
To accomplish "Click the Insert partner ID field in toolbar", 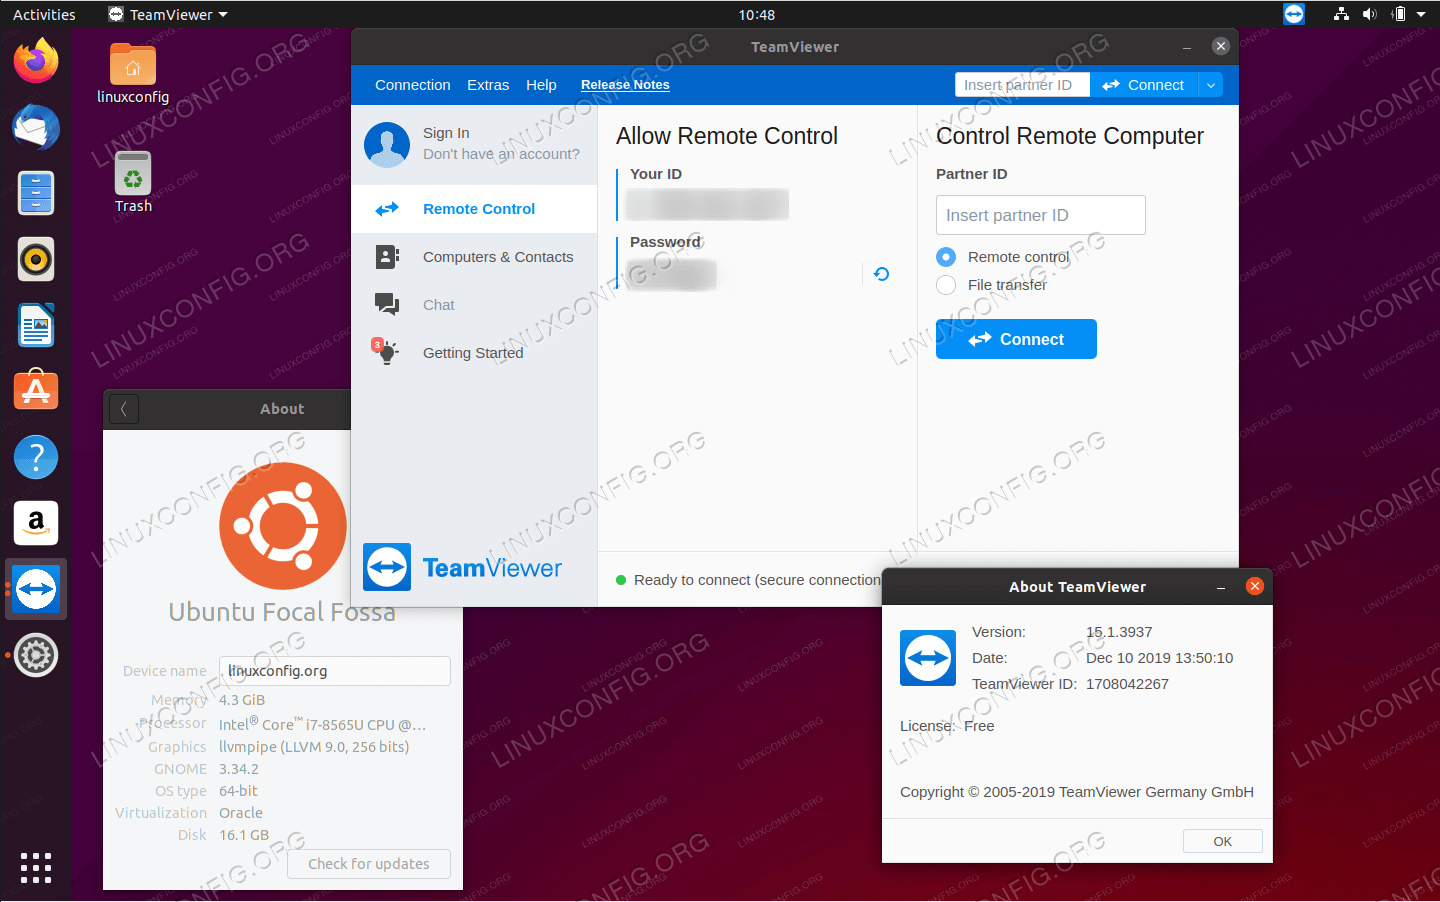I will tap(1022, 85).
